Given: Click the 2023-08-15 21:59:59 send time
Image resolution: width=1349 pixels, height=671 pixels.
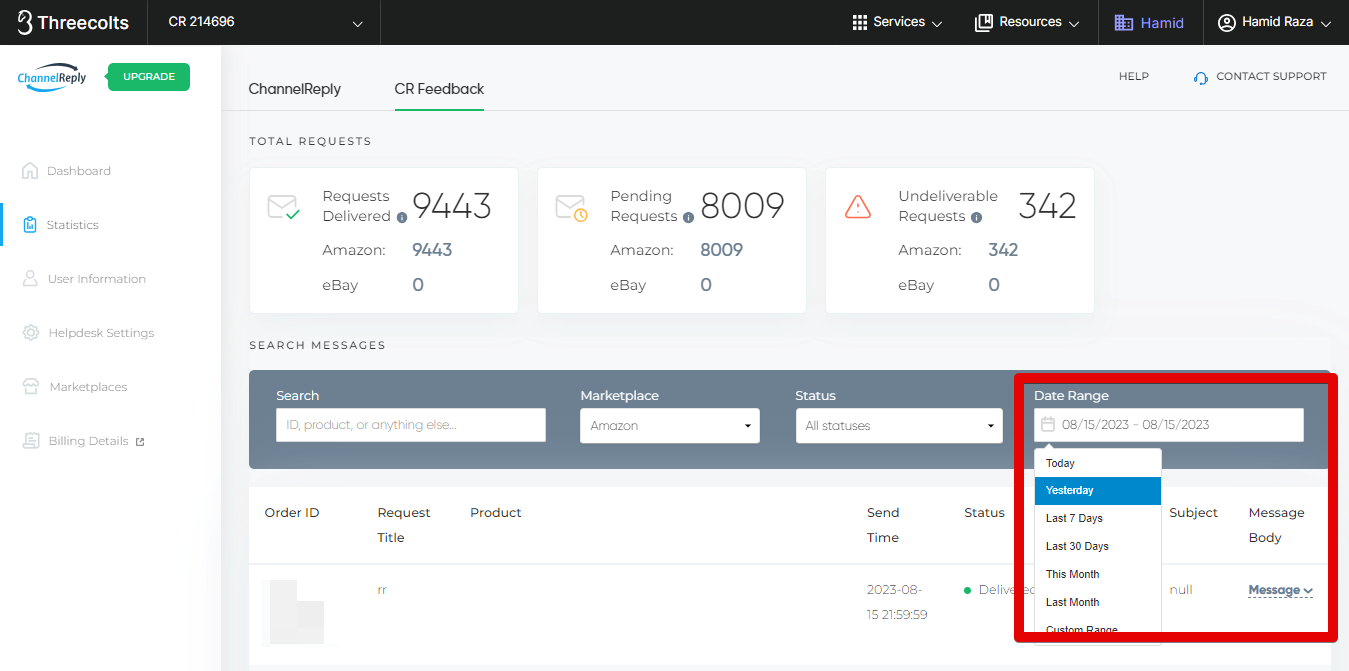Looking at the screenshot, I should tap(897, 602).
